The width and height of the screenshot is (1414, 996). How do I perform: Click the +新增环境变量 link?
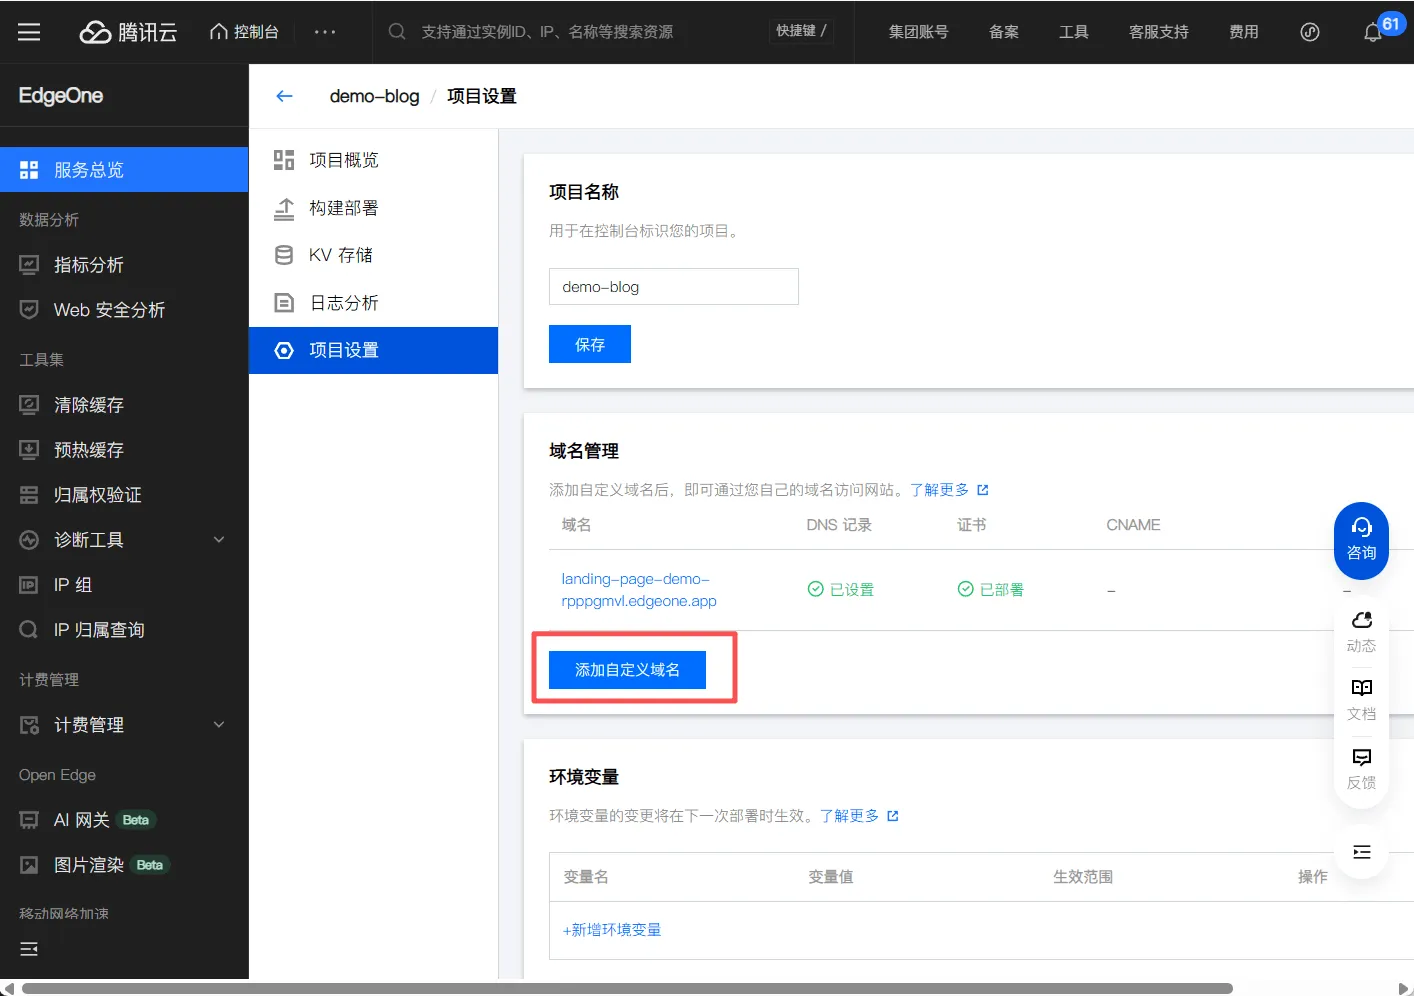tap(612, 930)
